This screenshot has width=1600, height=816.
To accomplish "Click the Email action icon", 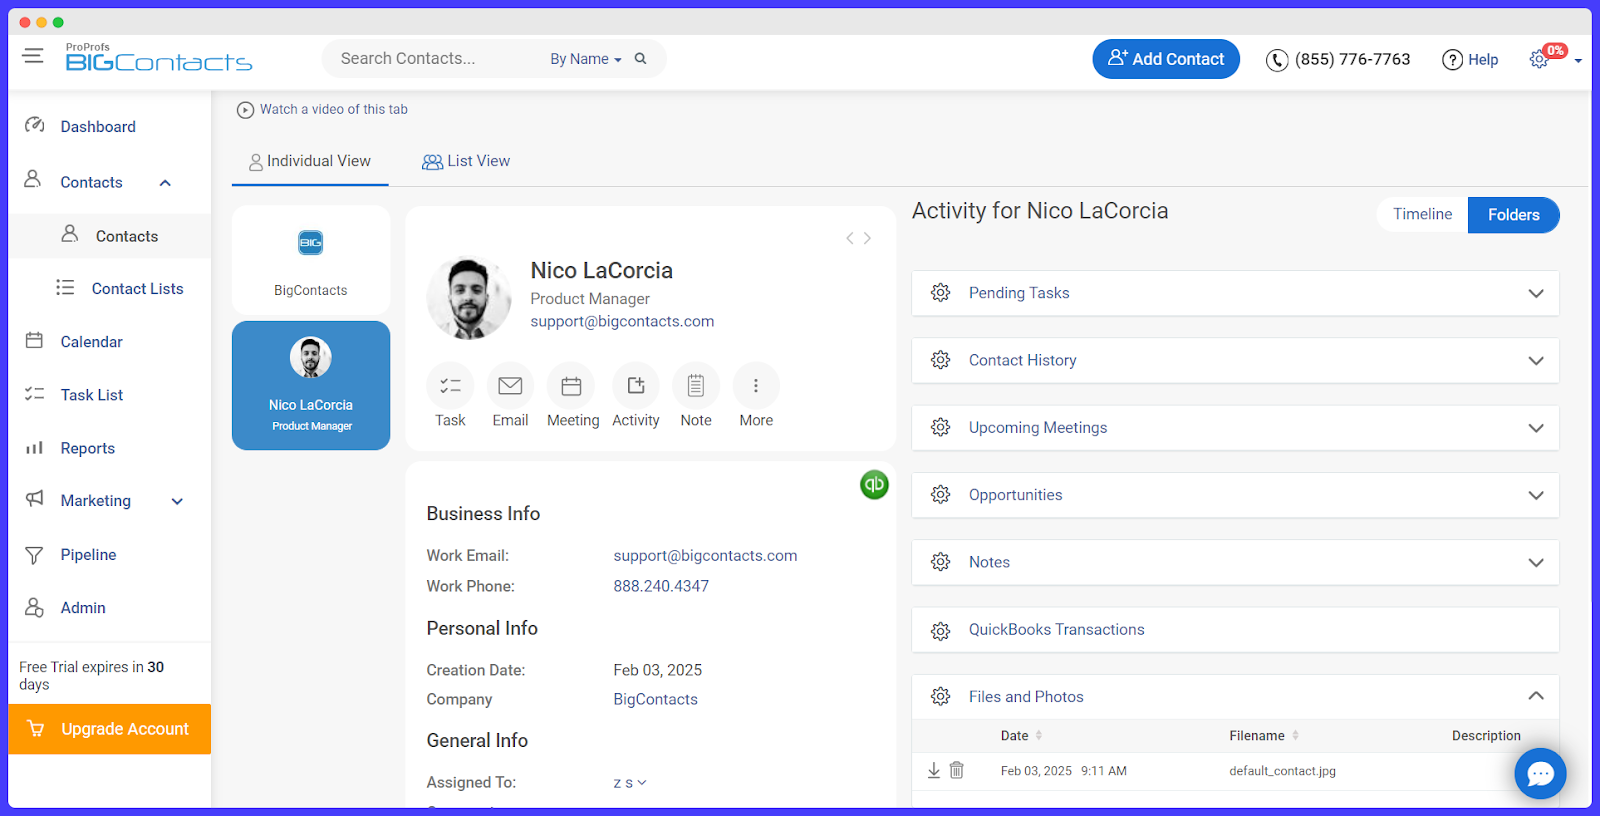I will pos(510,386).
